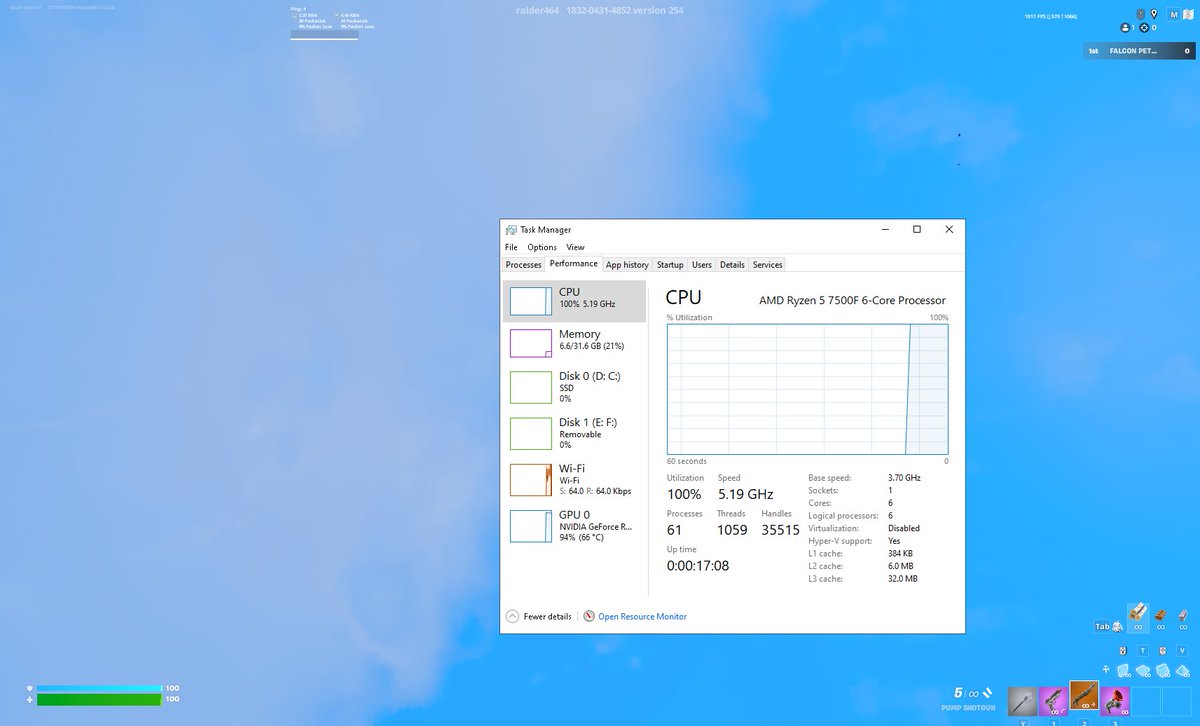Click the FALCON PET leaderboard entry

pyautogui.click(x=1139, y=51)
